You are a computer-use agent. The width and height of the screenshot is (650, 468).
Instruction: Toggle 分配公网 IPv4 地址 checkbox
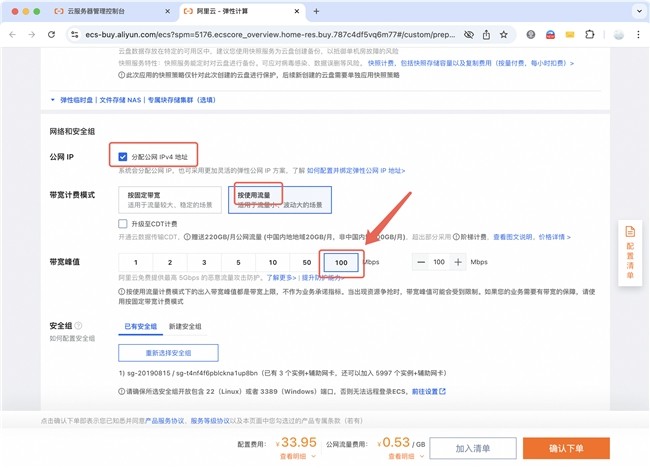(123, 156)
